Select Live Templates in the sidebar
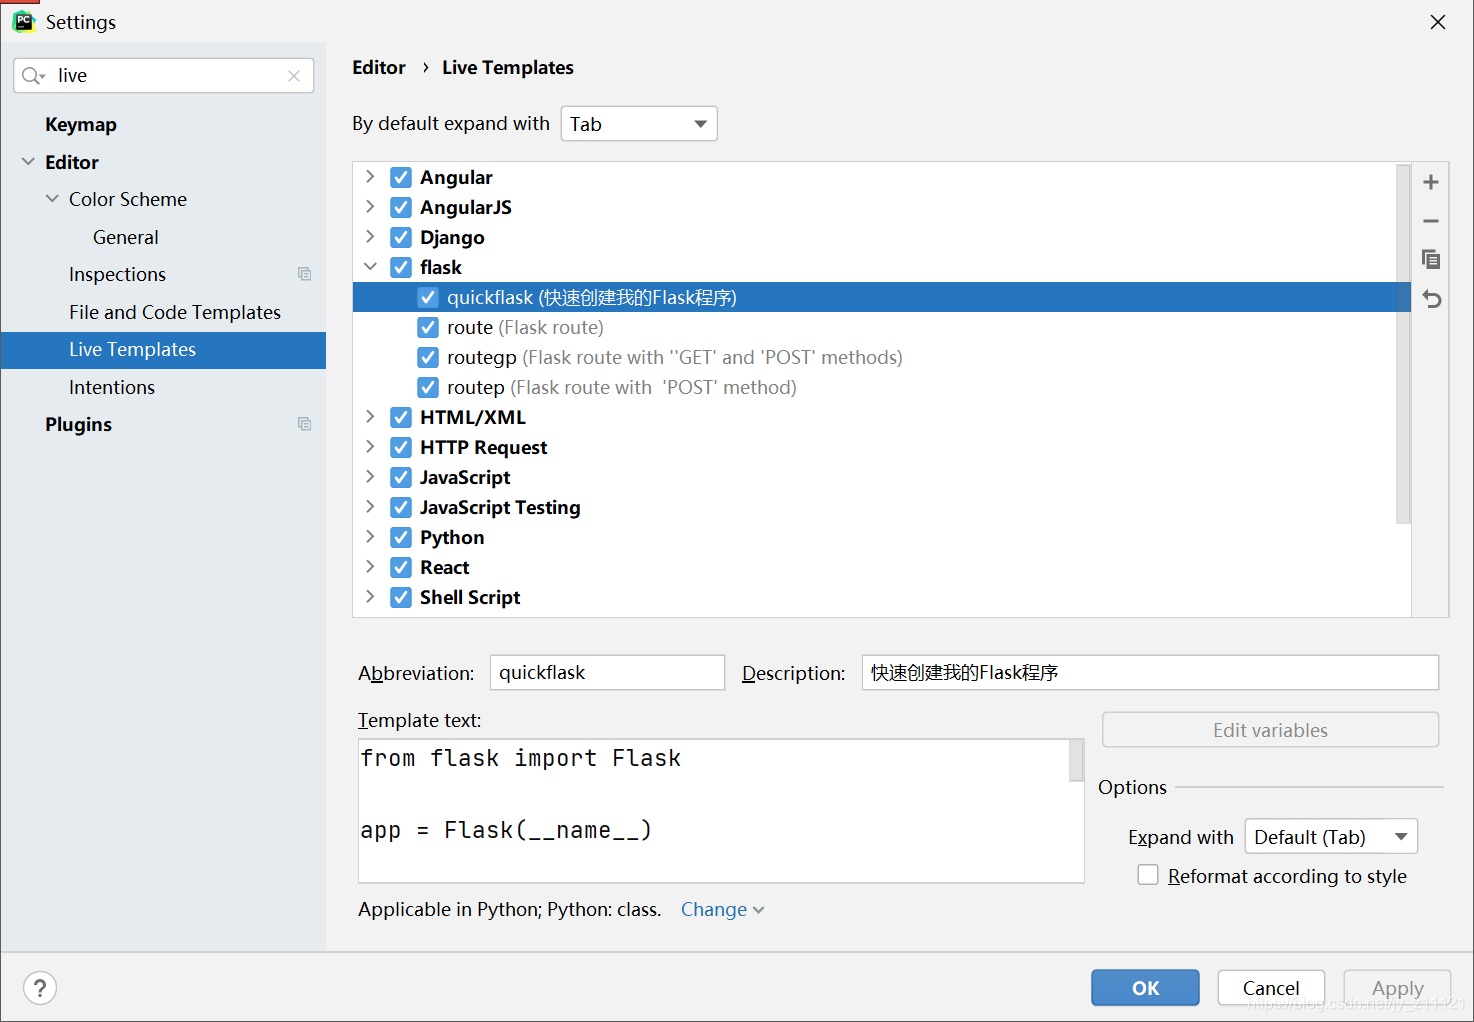The width and height of the screenshot is (1474, 1022). 163,350
